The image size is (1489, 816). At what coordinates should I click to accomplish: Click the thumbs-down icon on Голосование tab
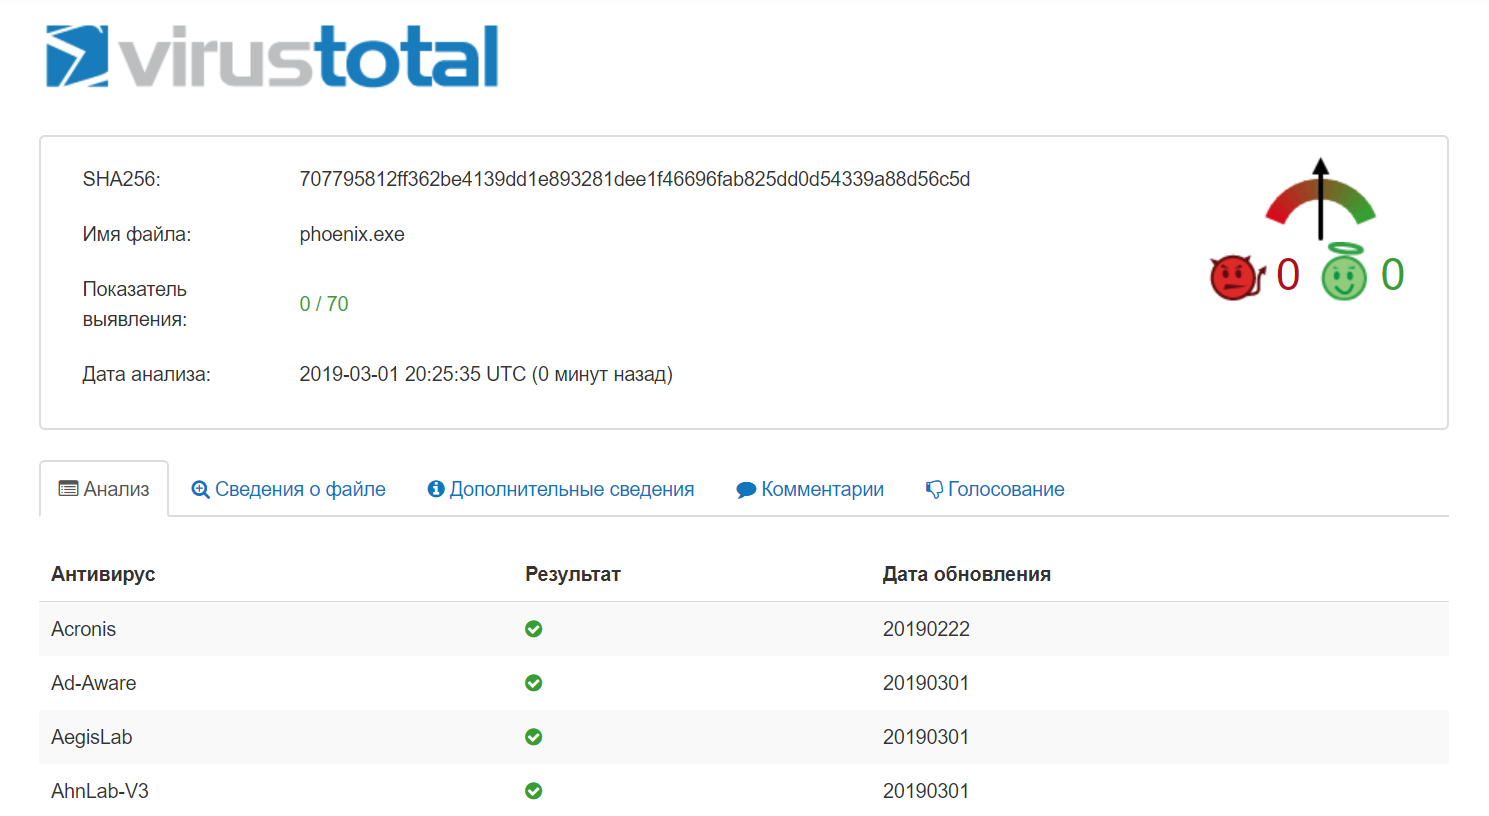point(934,489)
